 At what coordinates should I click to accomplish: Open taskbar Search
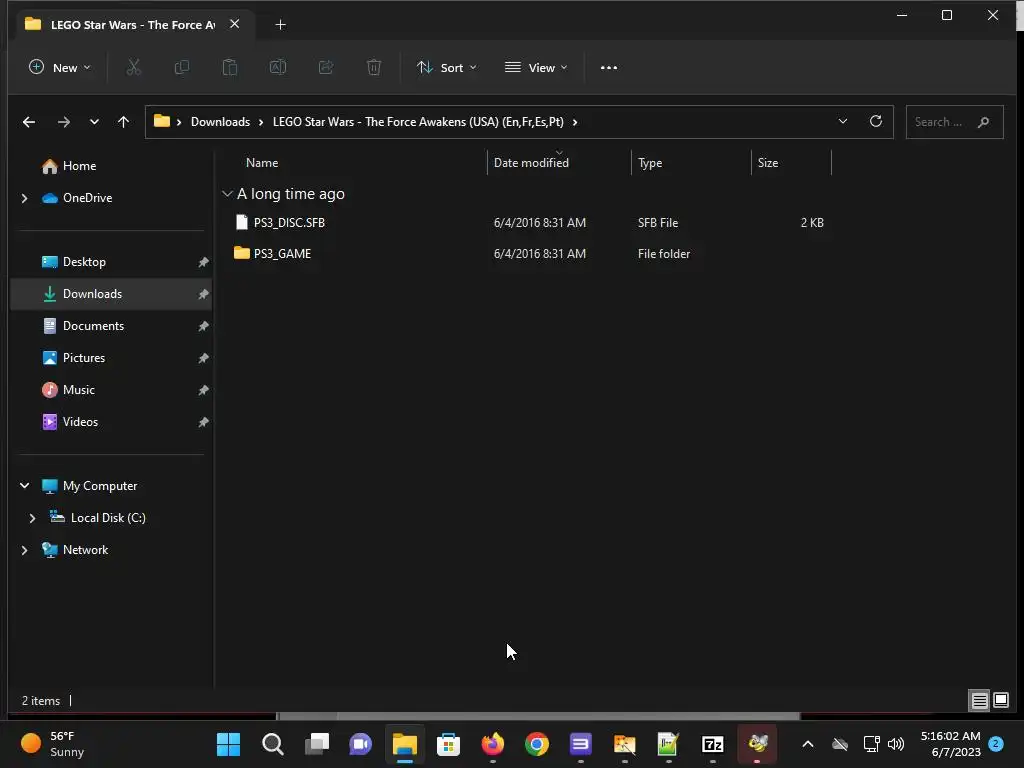click(x=272, y=744)
